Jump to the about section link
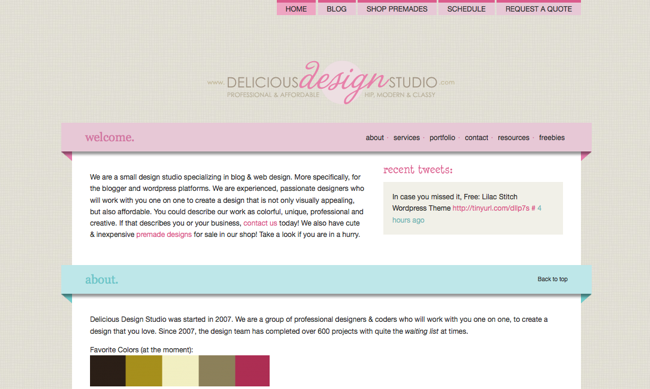This screenshot has width=650, height=389. (375, 138)
